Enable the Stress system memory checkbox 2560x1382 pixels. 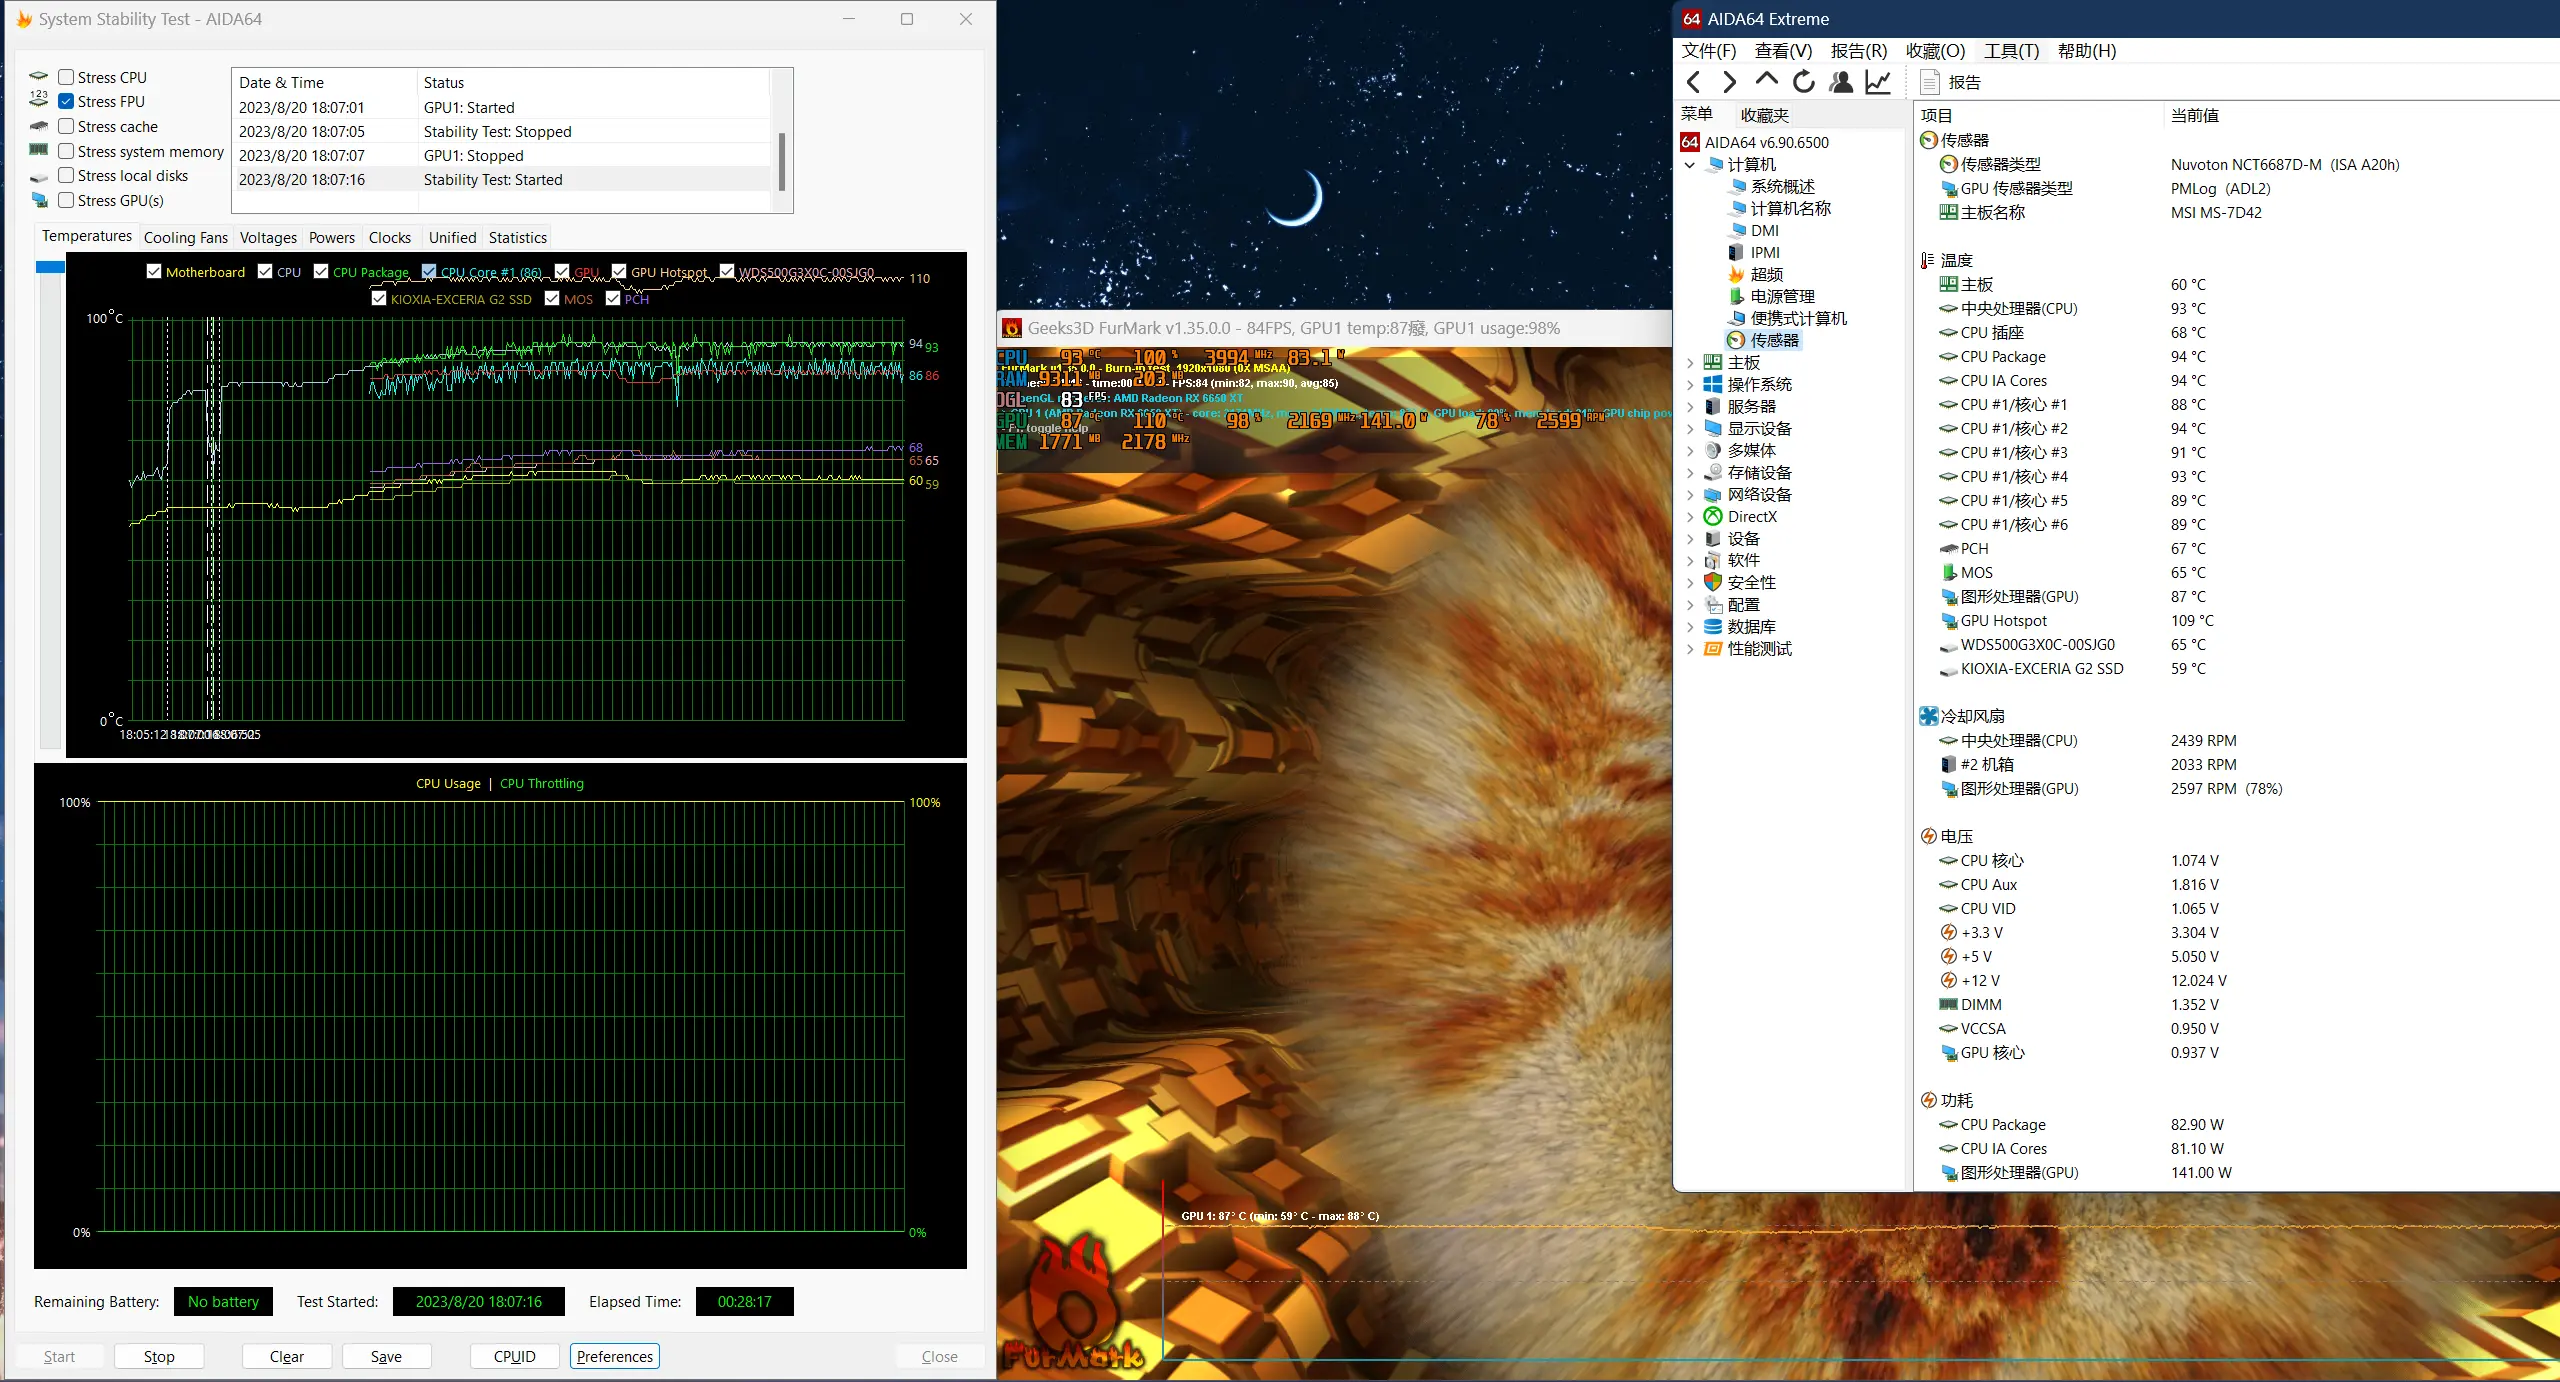66,151
